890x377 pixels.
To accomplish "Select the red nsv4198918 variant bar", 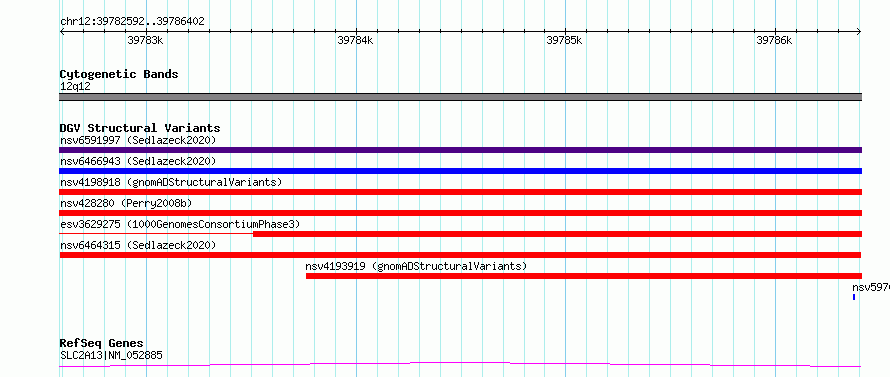I will [x=460, y=192].
